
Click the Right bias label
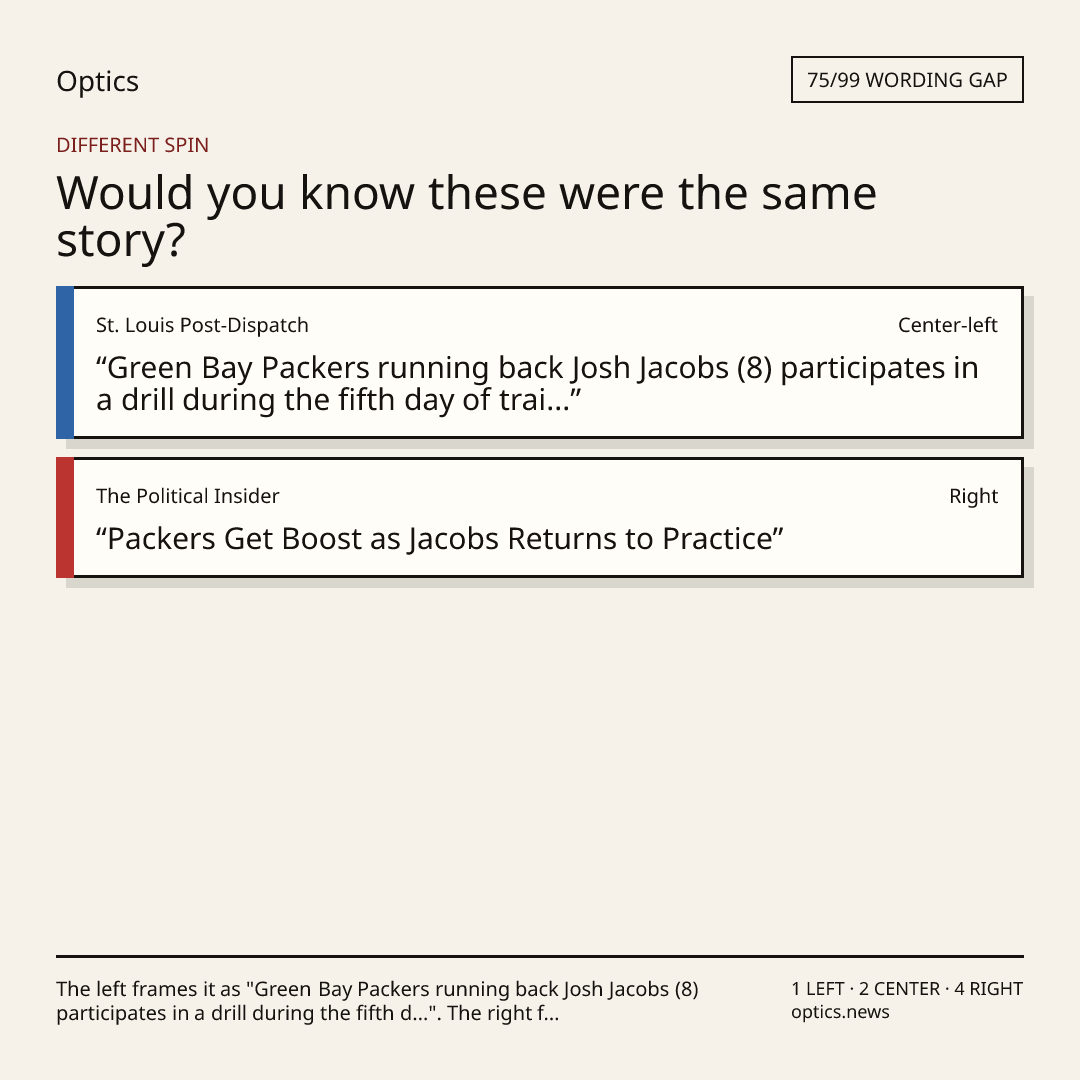(973, 496)
